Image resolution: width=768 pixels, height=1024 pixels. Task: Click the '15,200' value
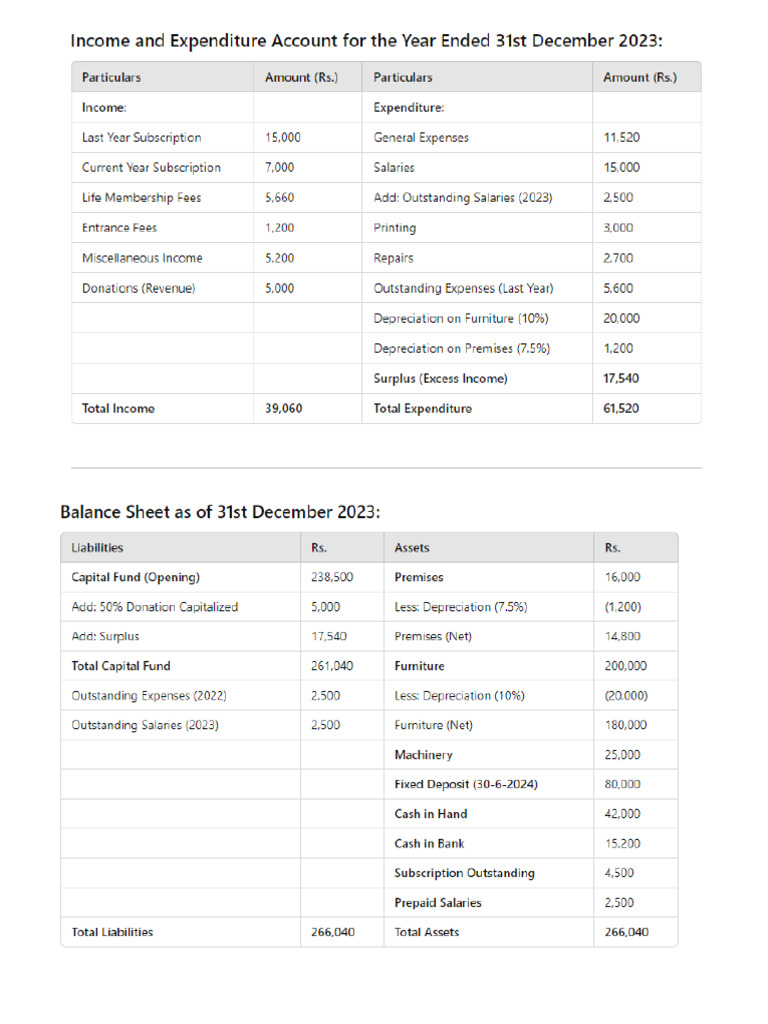[x=622, y=844]
